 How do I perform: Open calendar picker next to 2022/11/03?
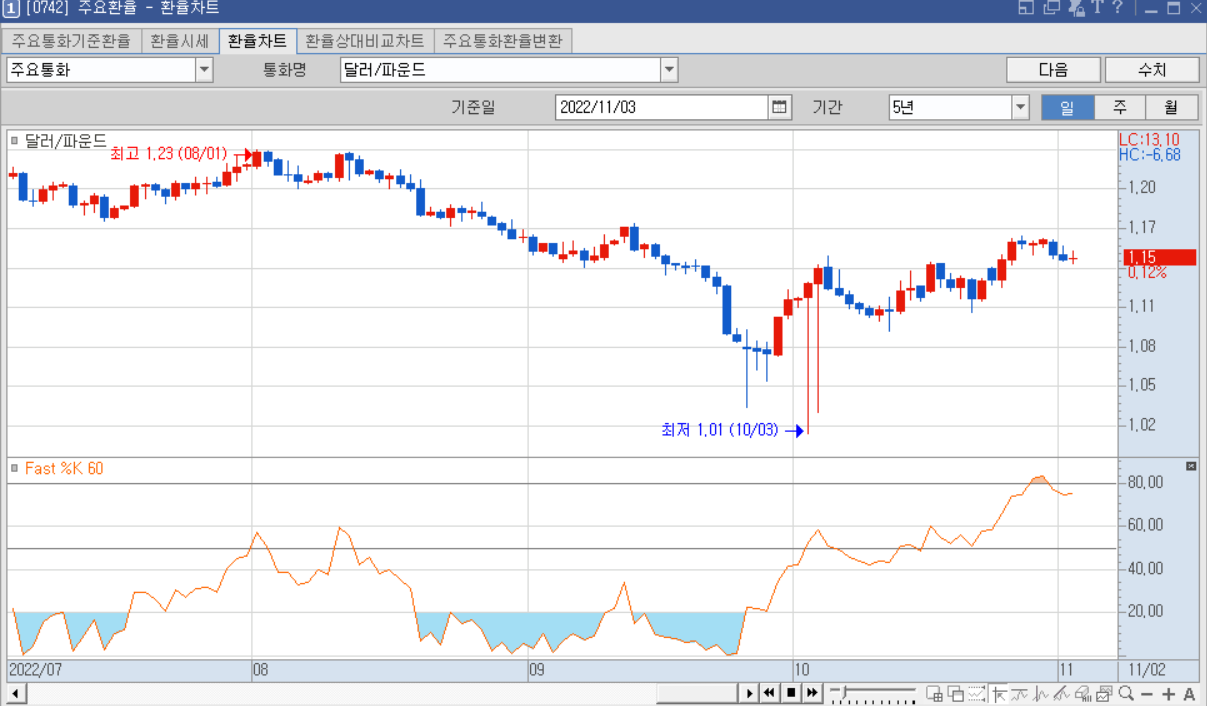tap(780, 107)
